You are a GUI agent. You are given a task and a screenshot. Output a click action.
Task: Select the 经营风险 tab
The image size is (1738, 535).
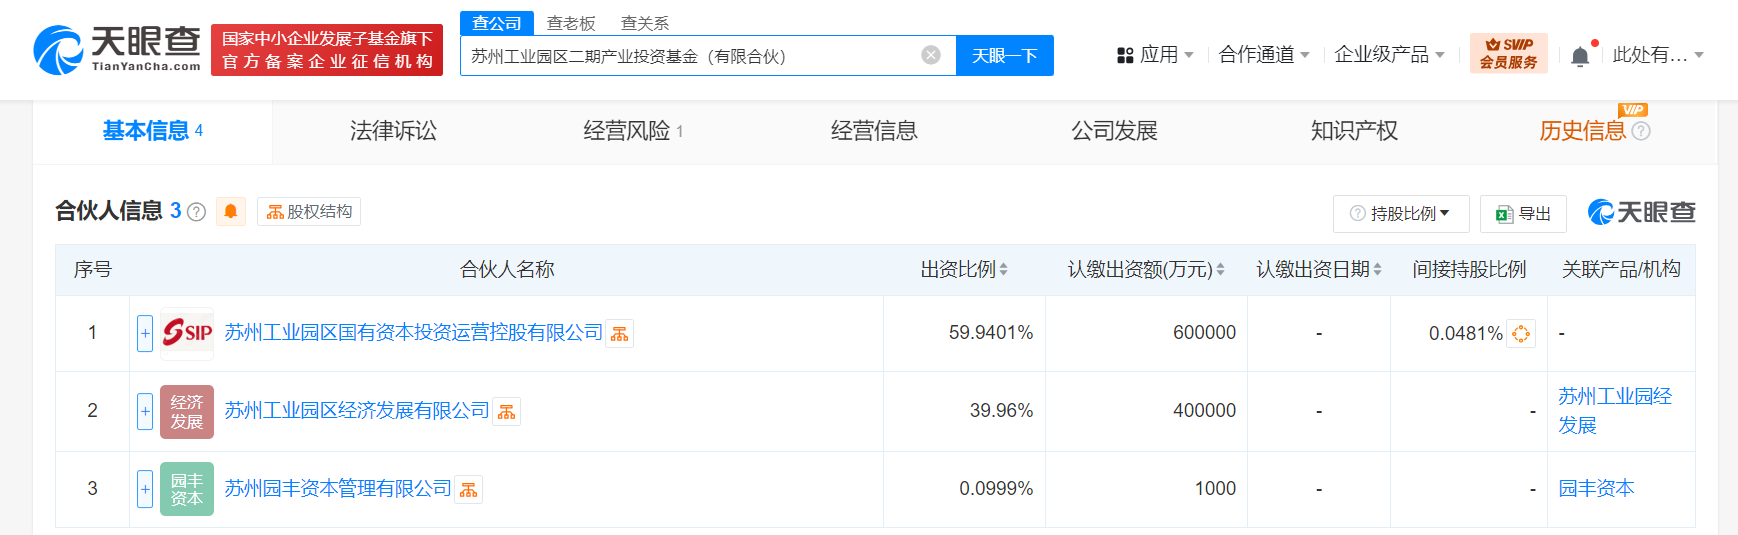pyautogui.click(x=633, y=131)
